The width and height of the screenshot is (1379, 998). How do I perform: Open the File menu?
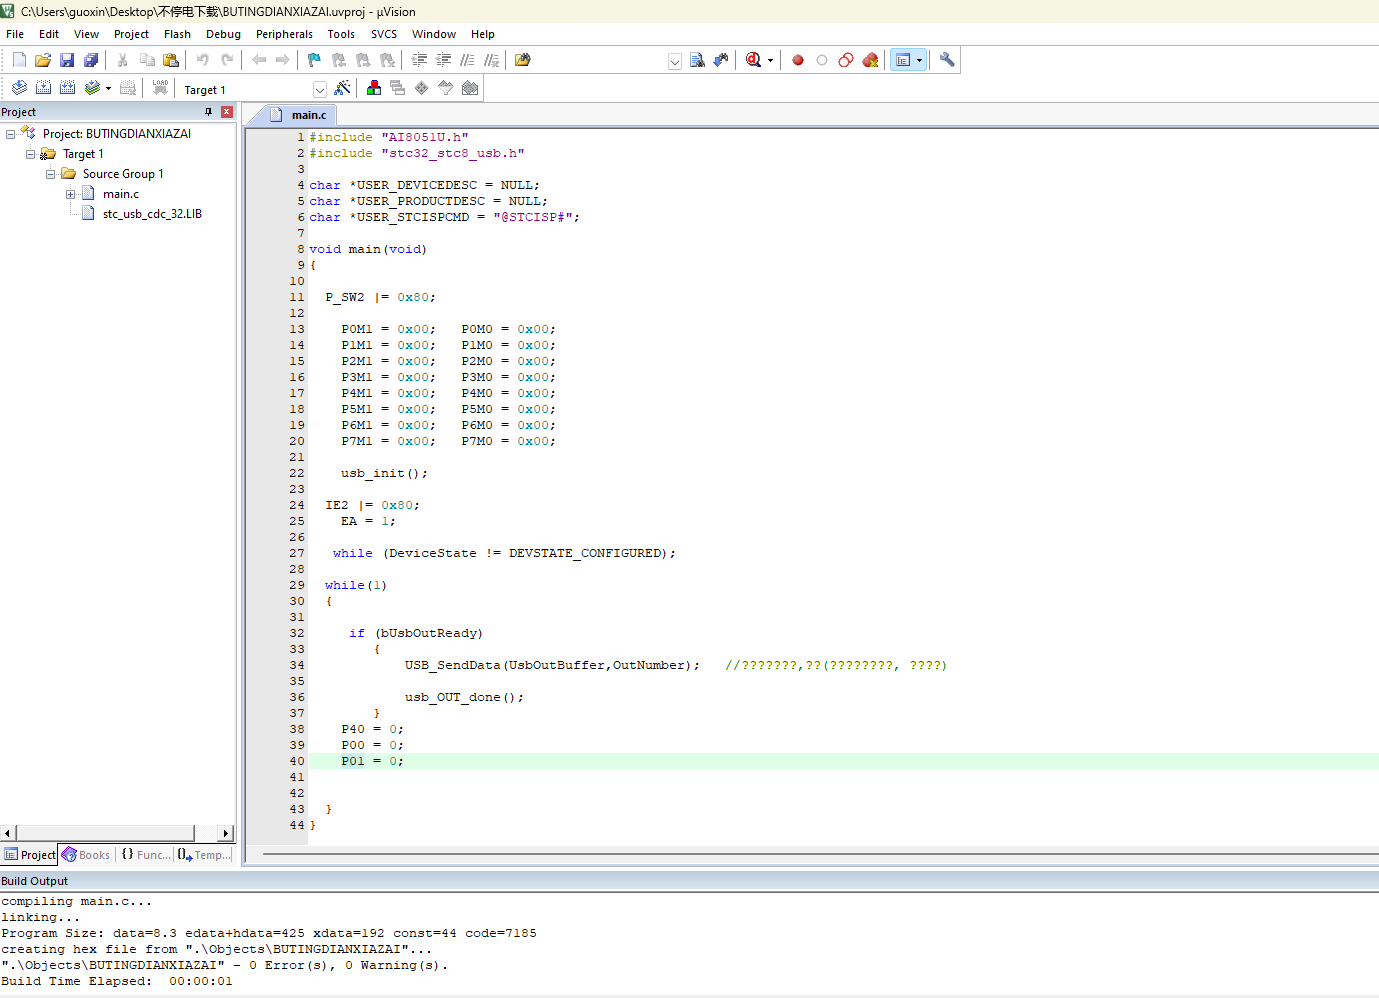[15, 34]
